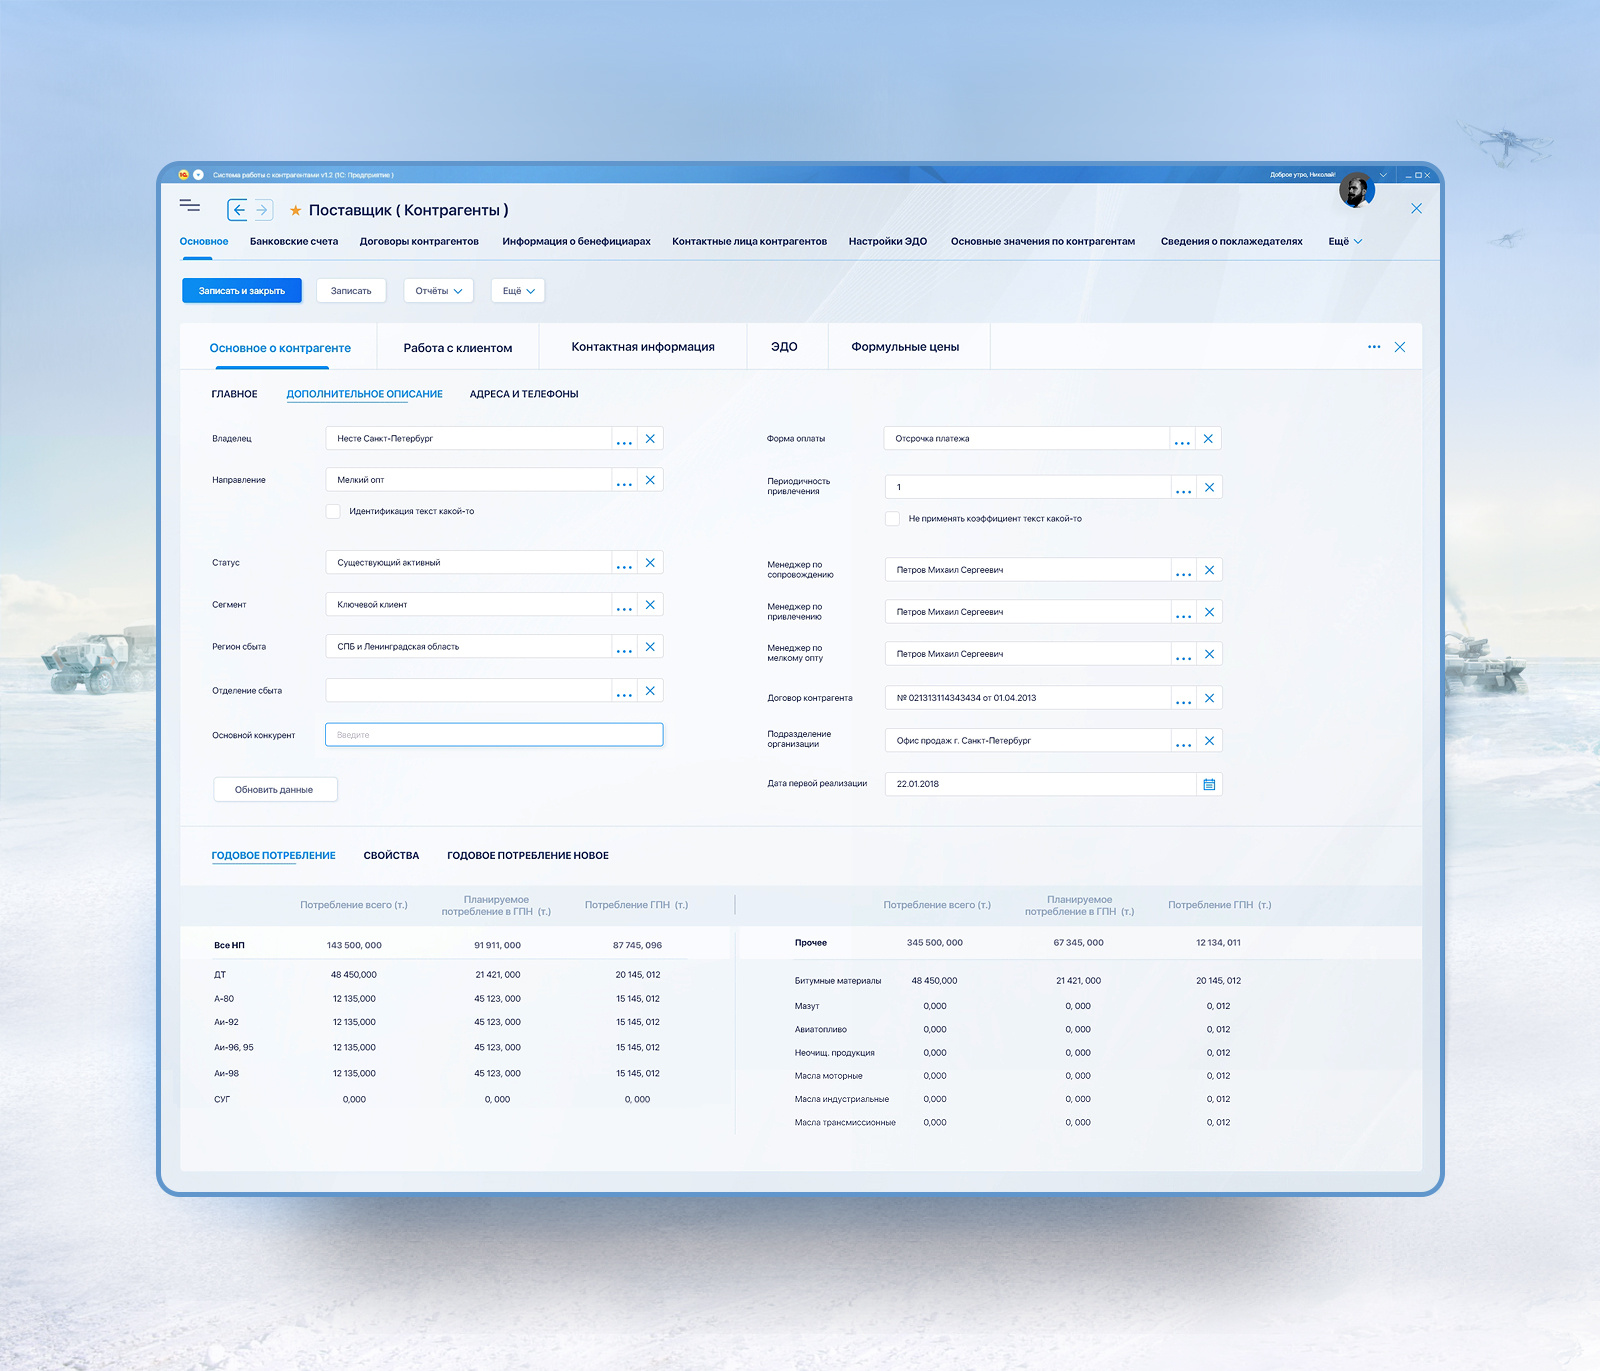1600x1371 pixels.
Task: Go forward with the right arrow button
Action: point(262,210)
